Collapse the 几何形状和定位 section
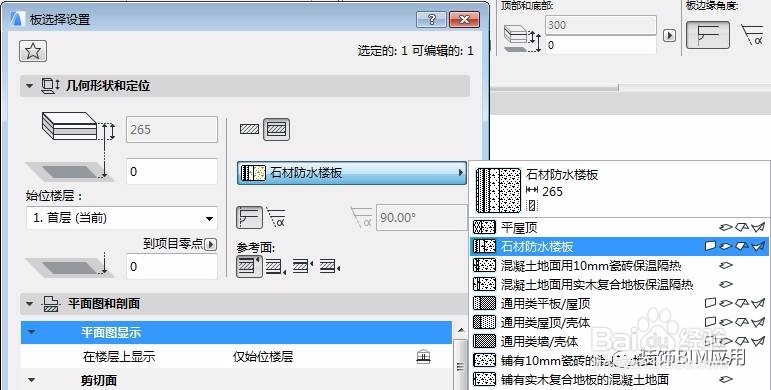Image resolution: width=771 pixels, height=390 pixels. [30, 86]
